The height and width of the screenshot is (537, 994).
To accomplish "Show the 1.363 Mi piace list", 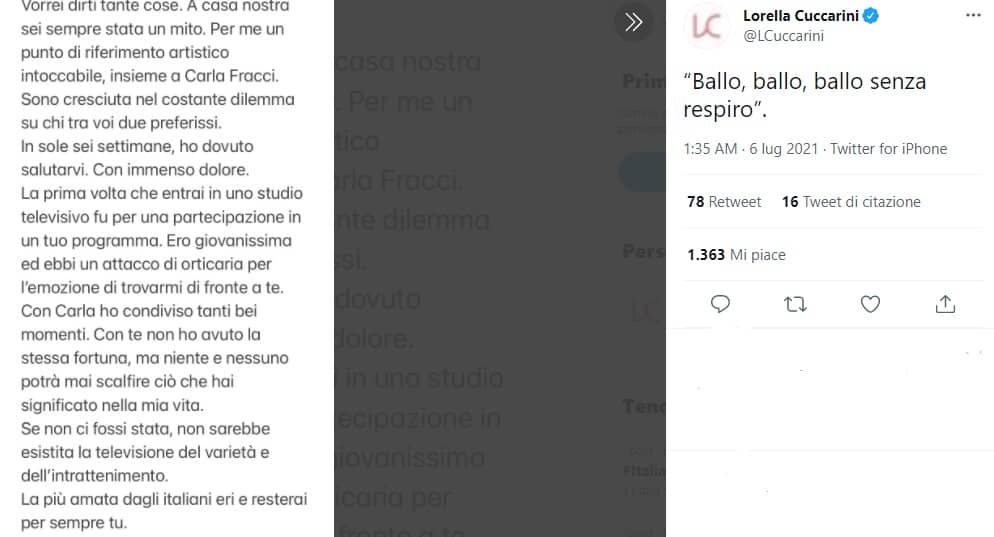I will pos(736,255).
